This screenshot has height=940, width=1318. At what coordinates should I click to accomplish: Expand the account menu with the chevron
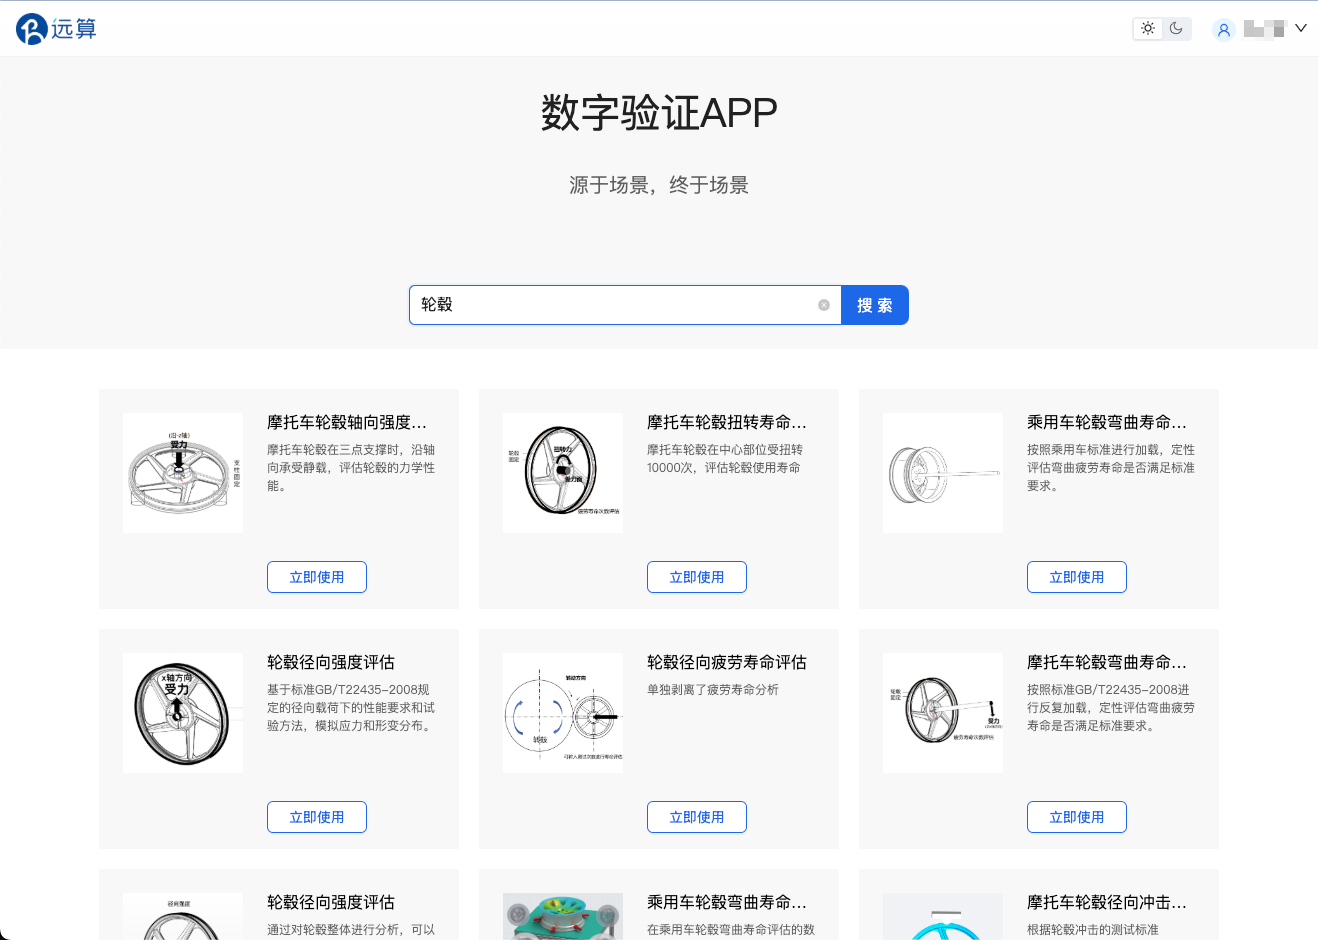(1303, 29)
